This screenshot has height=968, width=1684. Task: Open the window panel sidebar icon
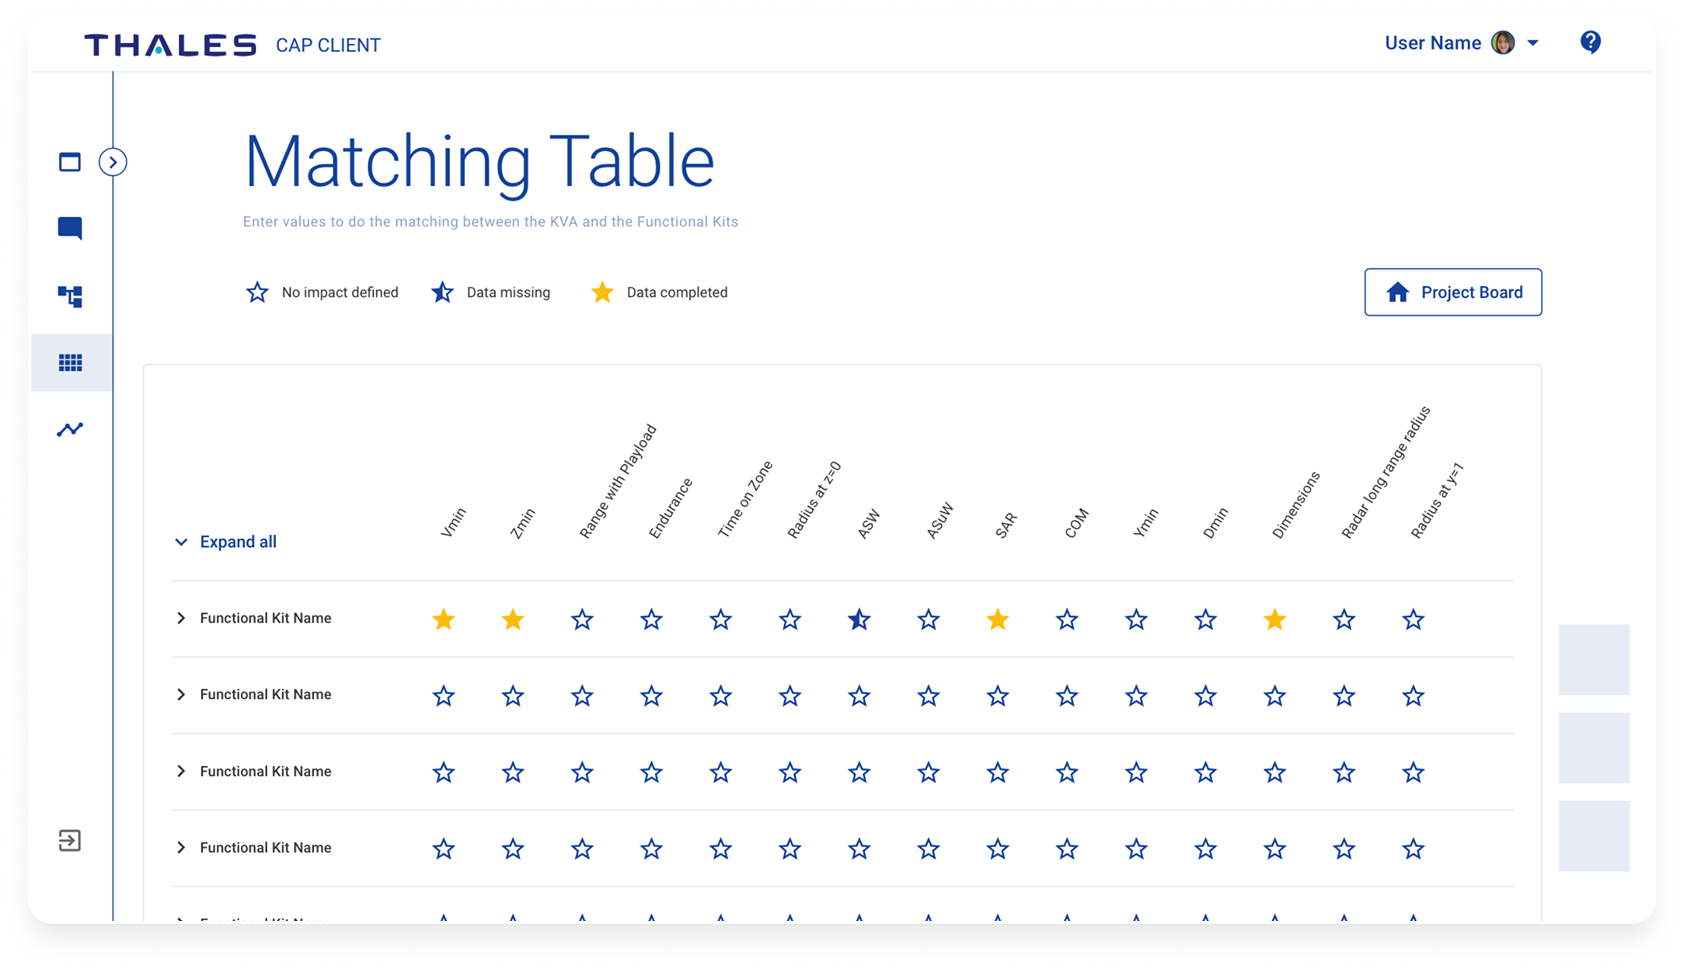[70, 162]
